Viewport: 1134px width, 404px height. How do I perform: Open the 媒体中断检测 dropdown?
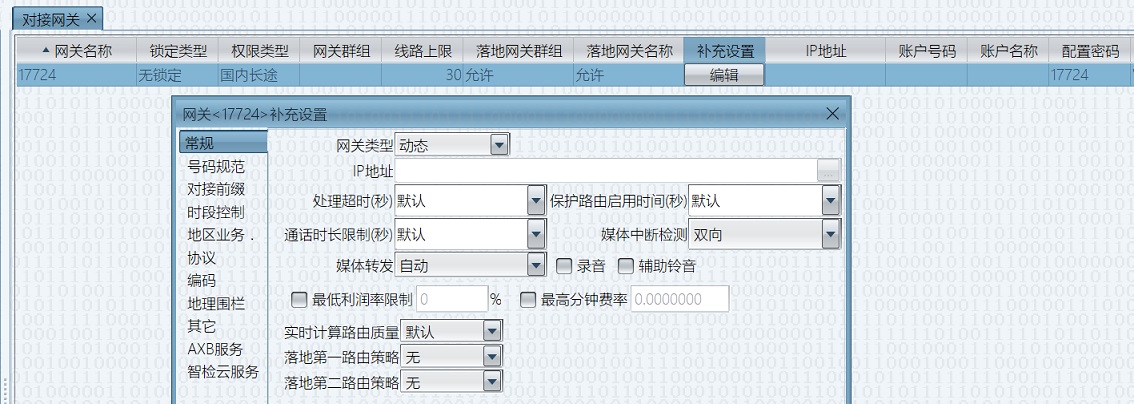pyautogui.click(x=831, y=234)
